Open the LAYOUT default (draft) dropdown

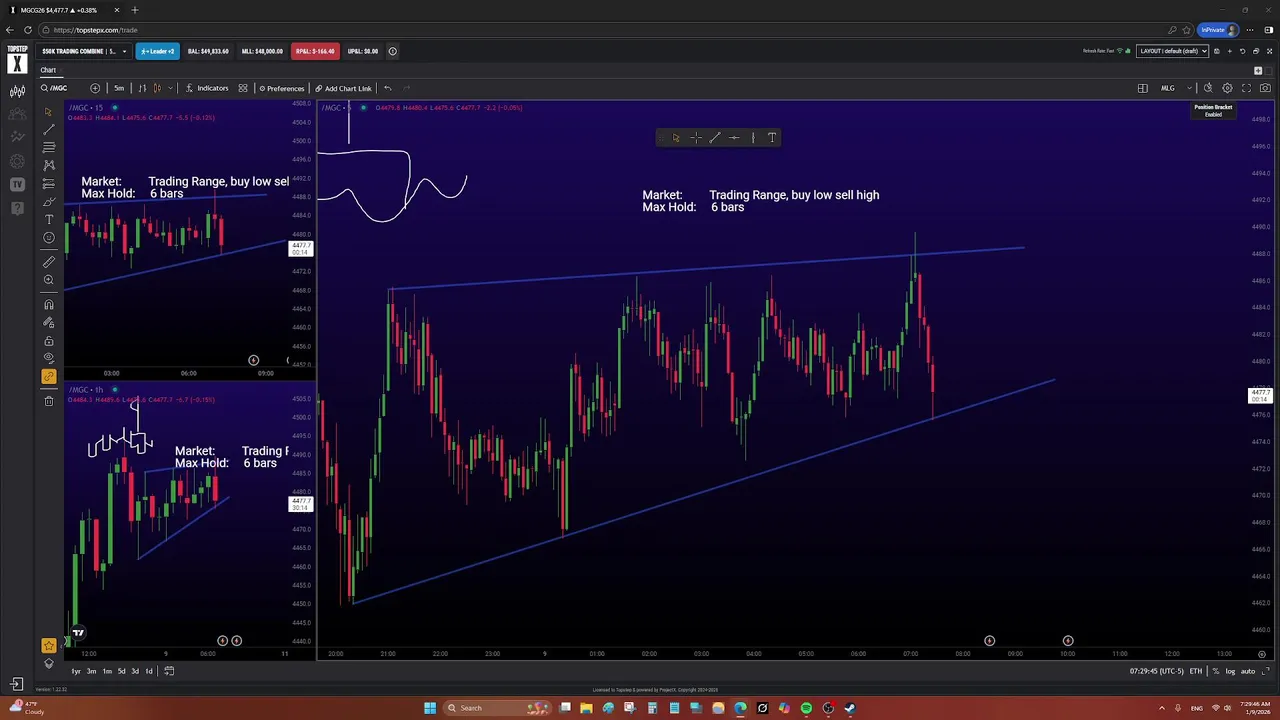click(x=1172, y=51)
